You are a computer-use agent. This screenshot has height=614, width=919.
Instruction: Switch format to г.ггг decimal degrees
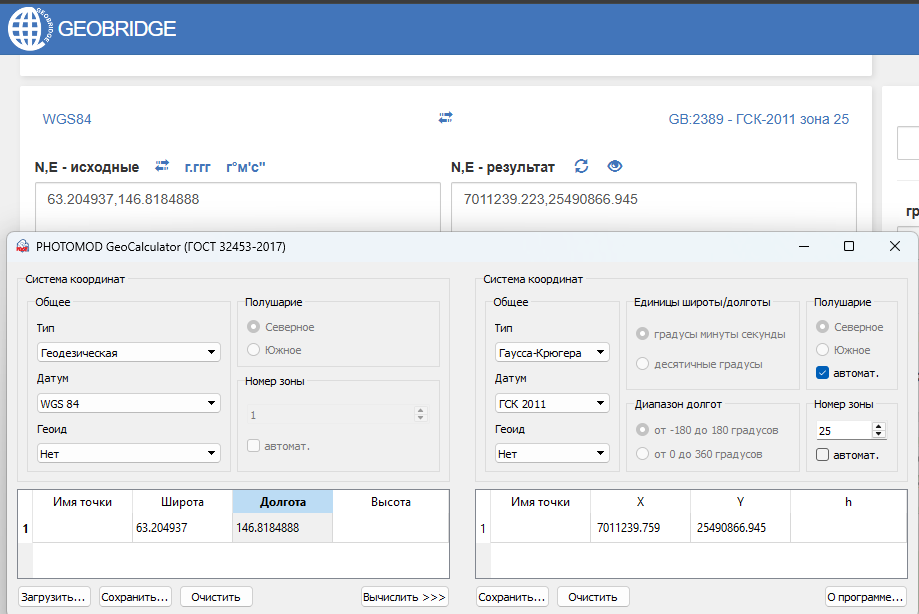(198, 166)
